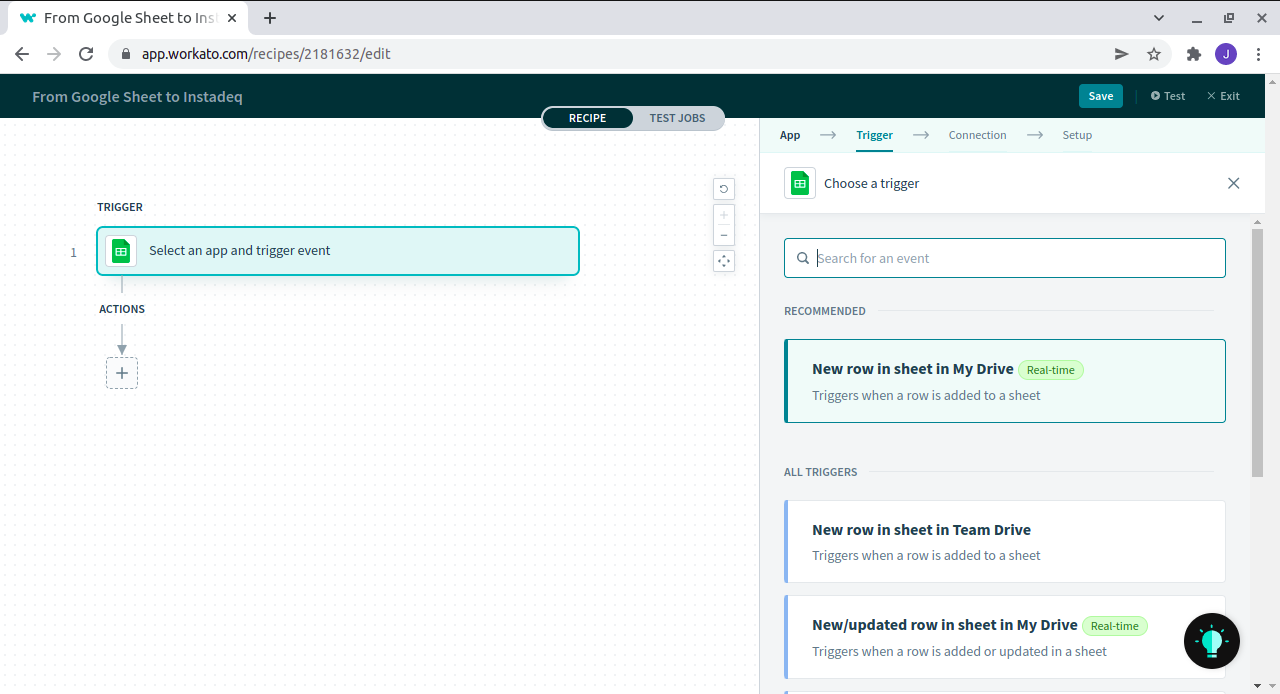Save the recipe
The image size is (1280, 694).
1101,96
